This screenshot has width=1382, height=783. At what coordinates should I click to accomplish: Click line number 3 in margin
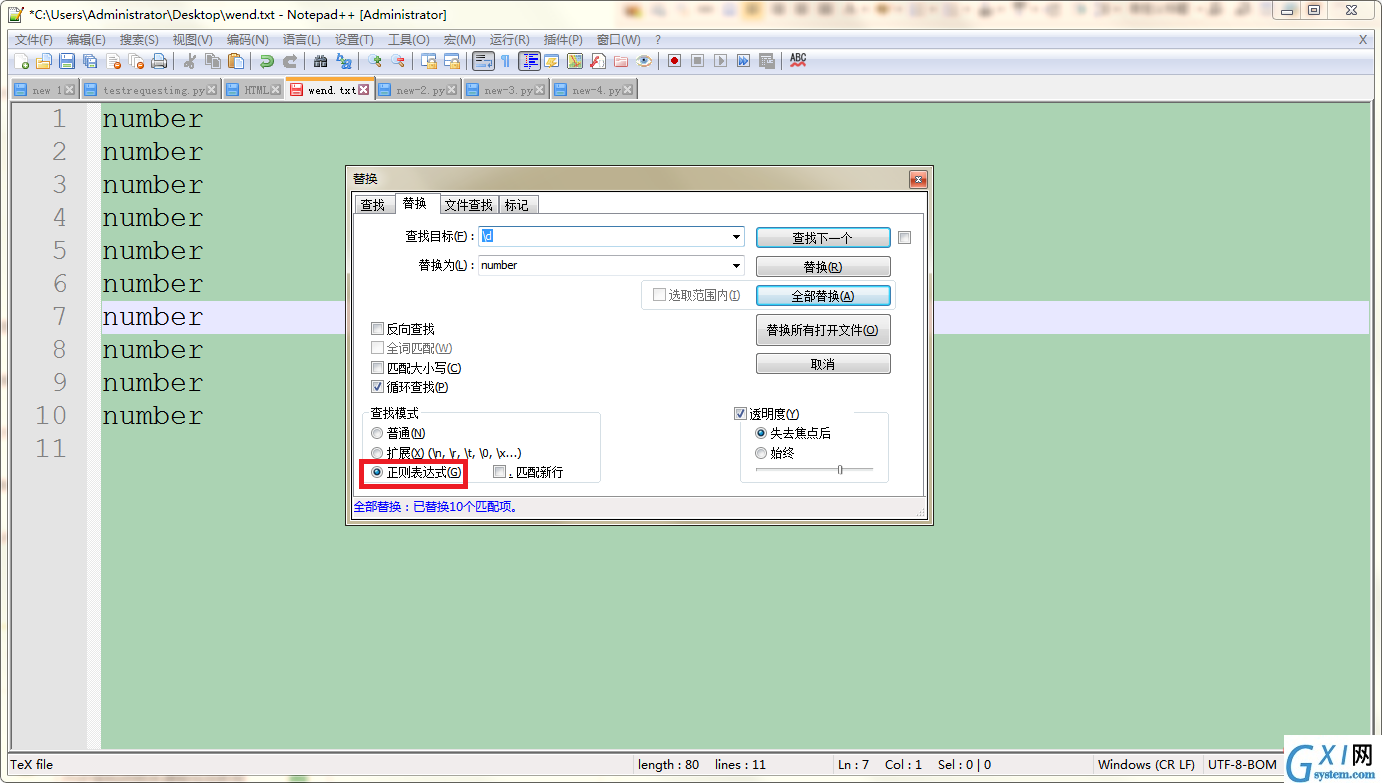pyautogui.click(x=60, y=185)
